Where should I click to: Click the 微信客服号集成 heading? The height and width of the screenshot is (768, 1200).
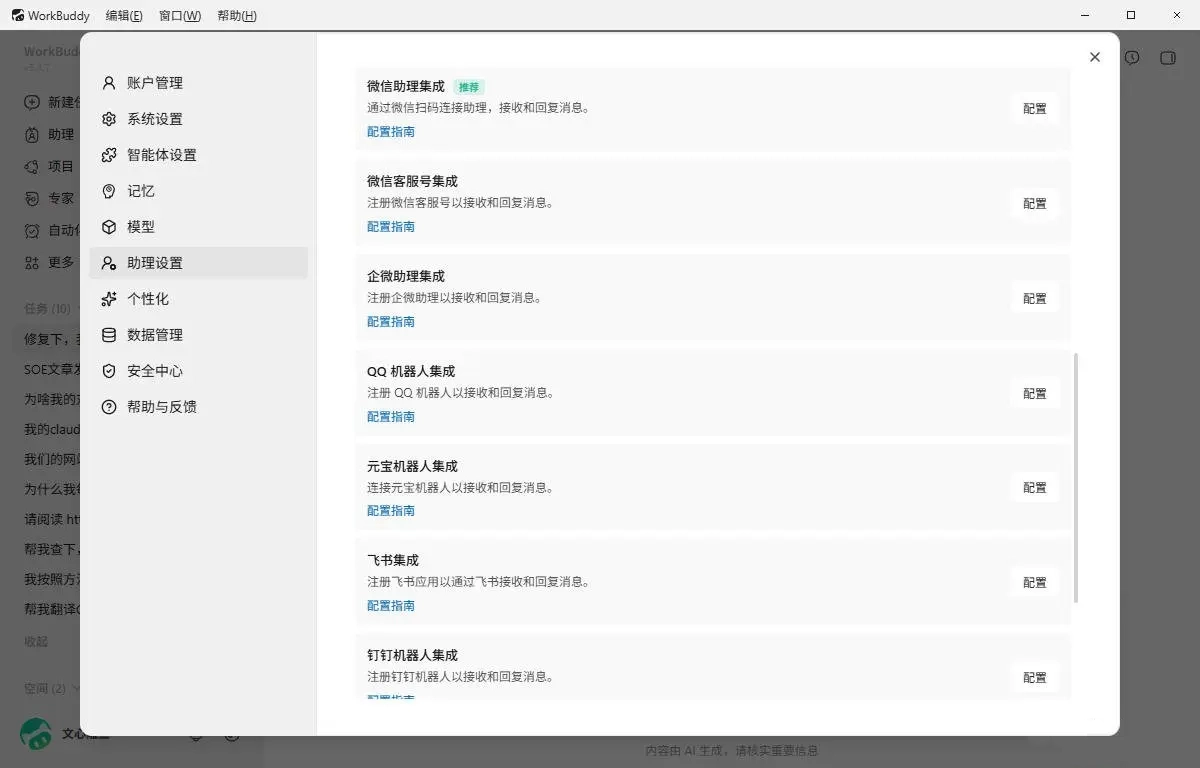pos(412,181)
